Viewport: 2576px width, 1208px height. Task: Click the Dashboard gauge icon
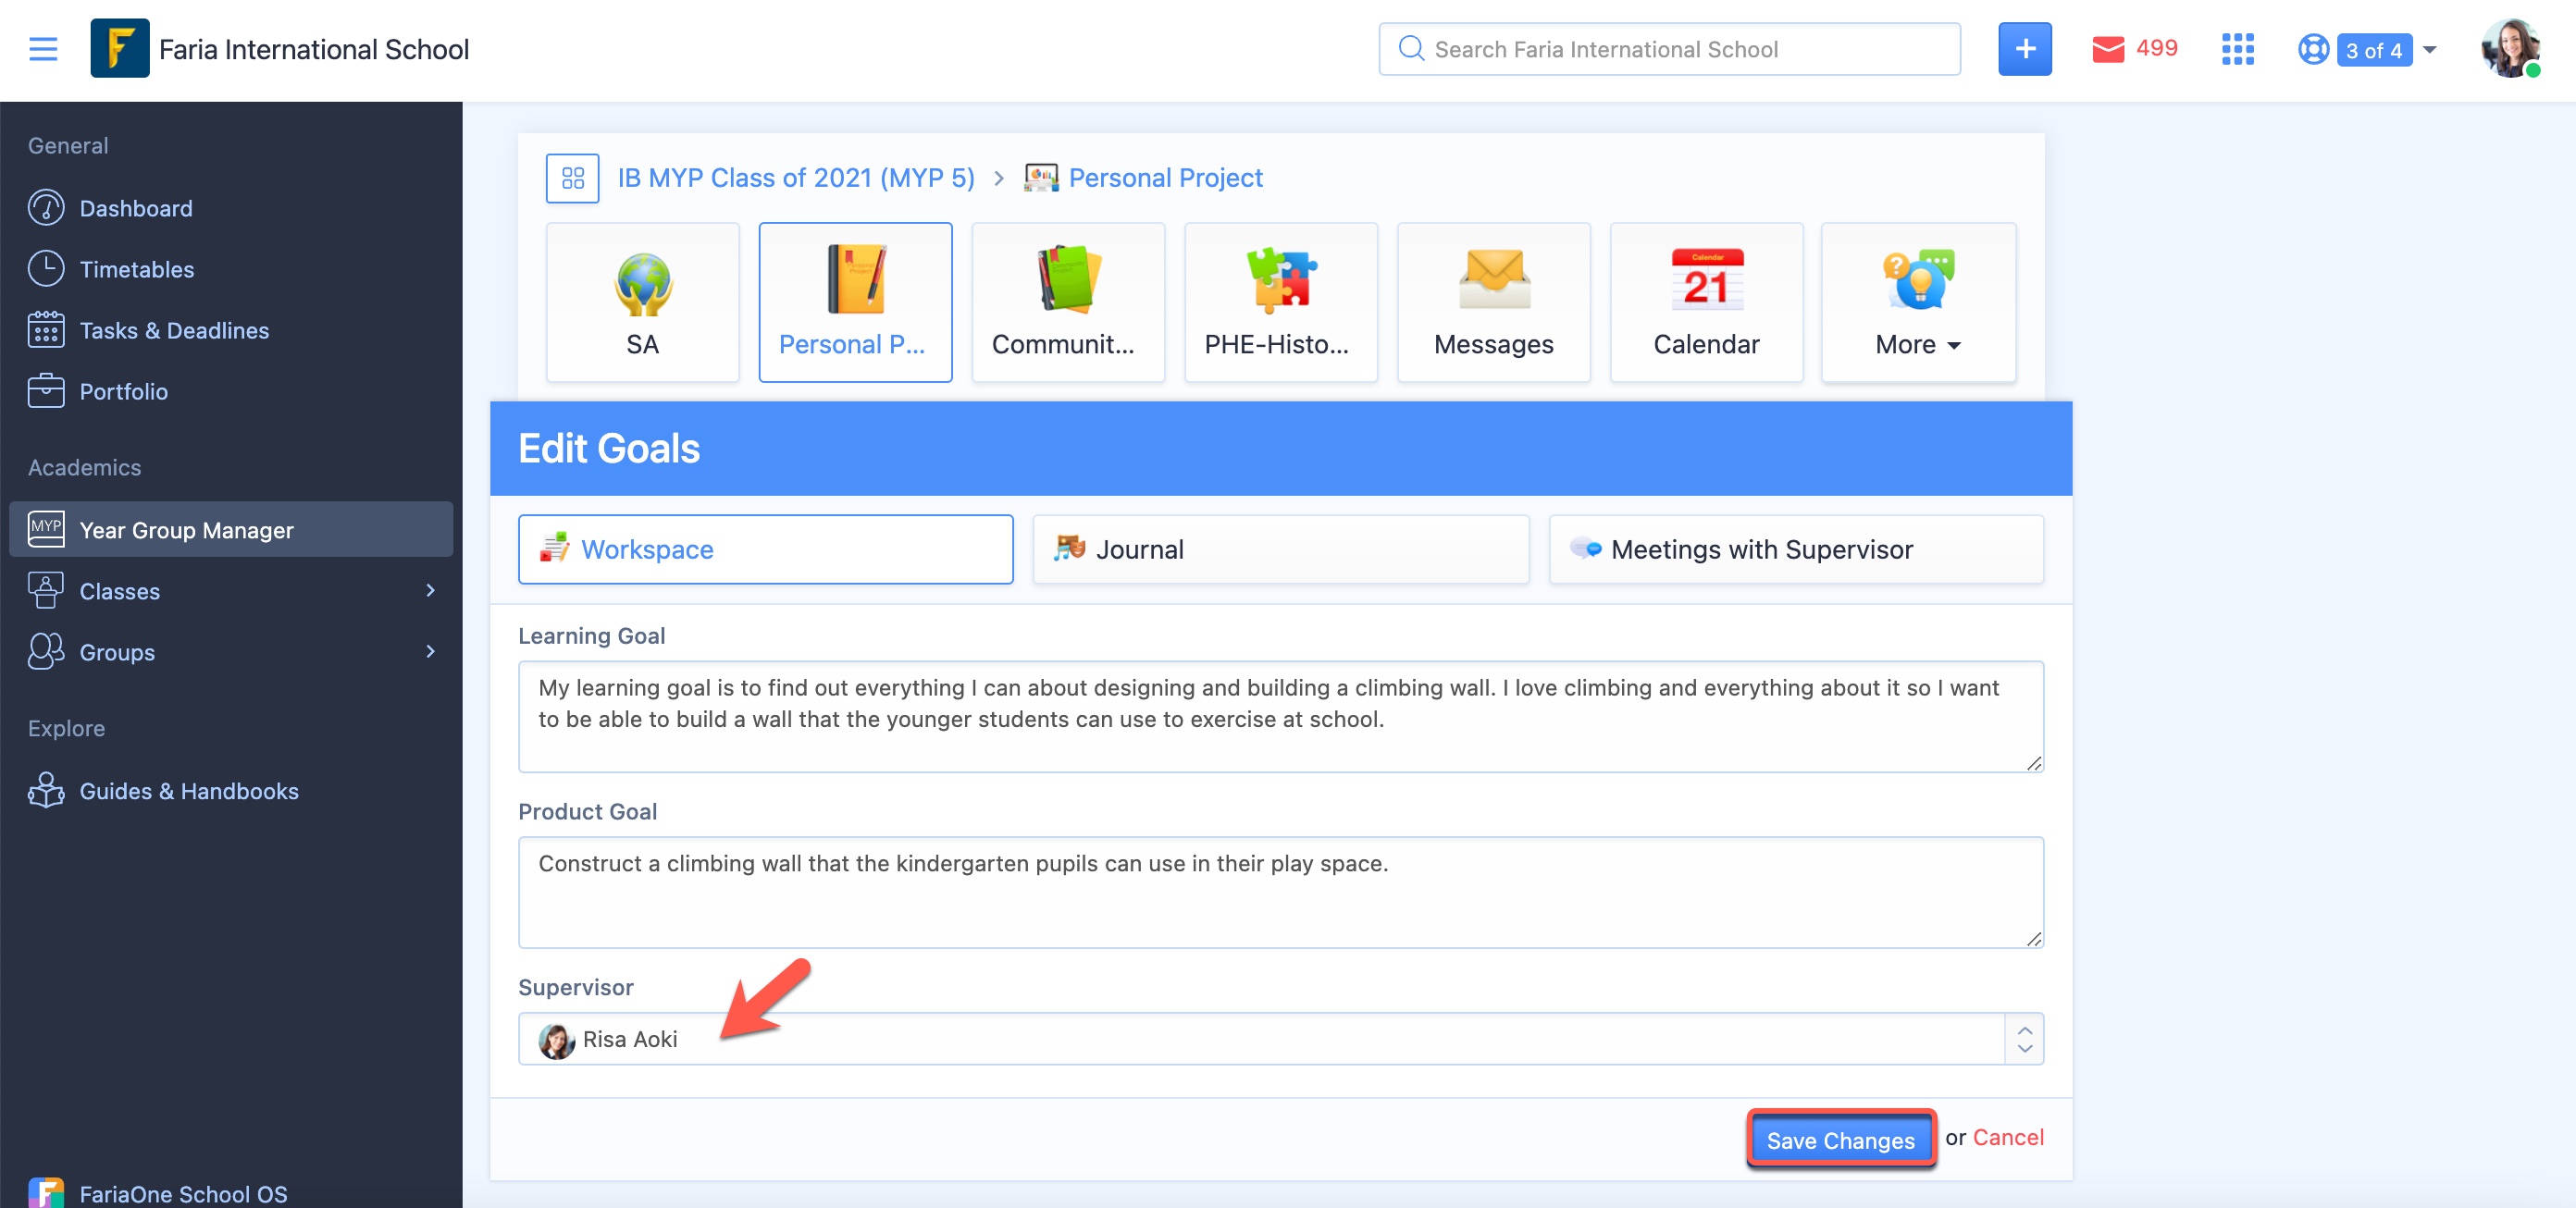[46, 208]
